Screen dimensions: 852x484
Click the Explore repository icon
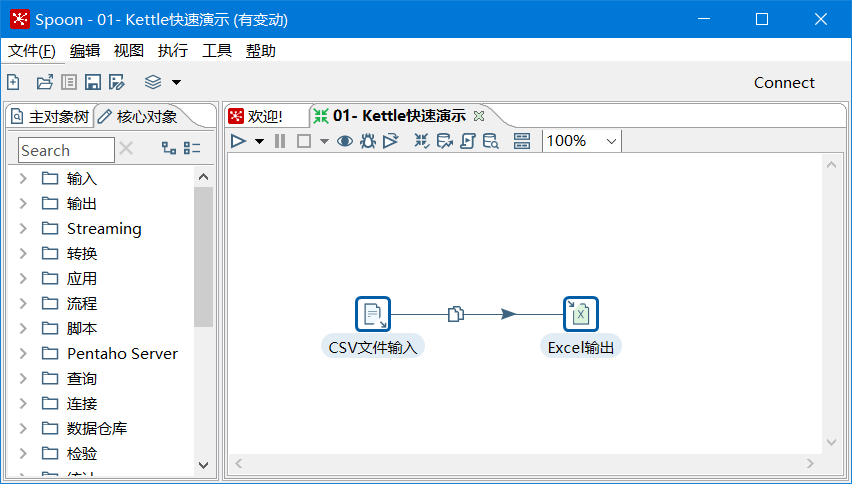tap(69, 83)
